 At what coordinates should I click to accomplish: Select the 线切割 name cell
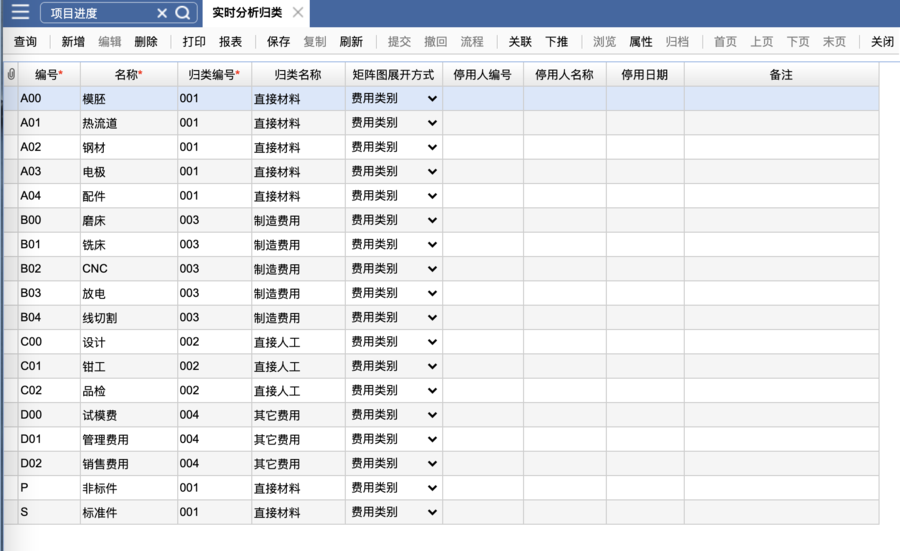tap(129, 317)
